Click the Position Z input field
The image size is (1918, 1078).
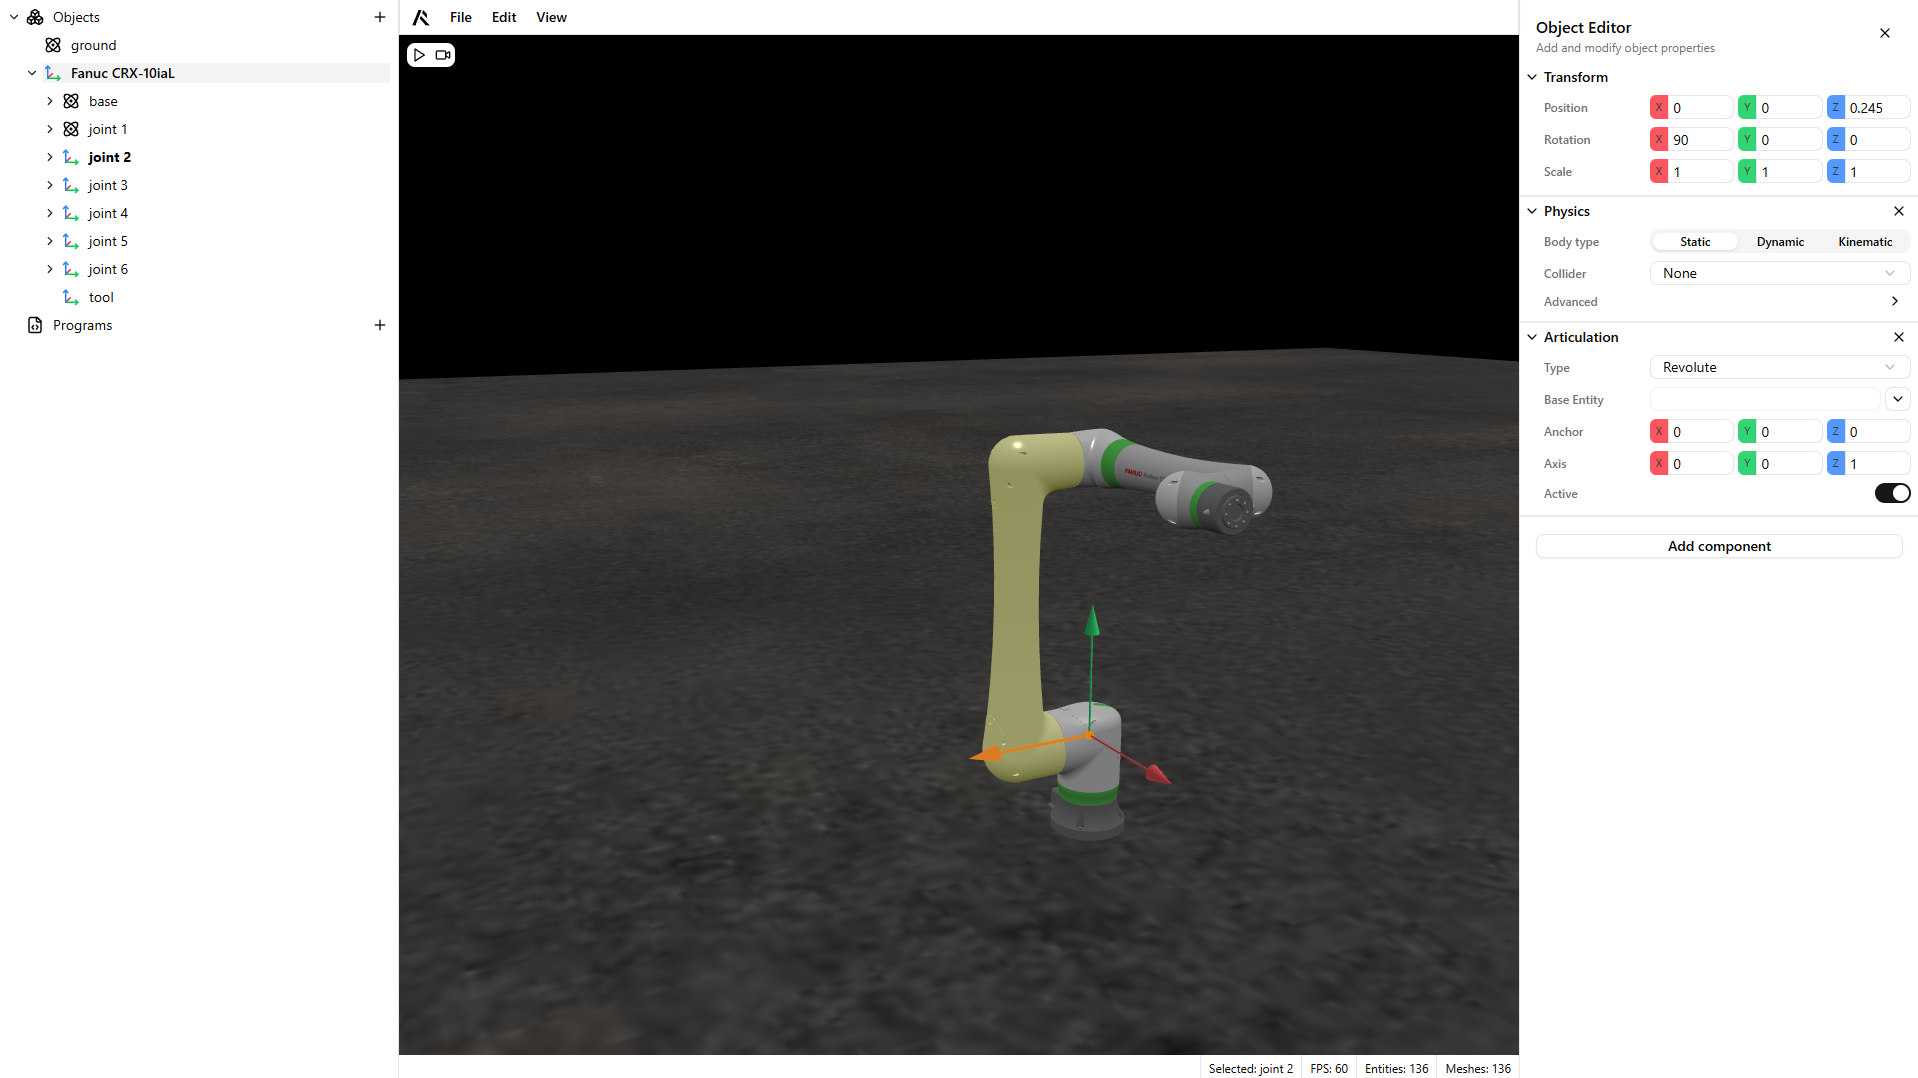coord(1876,108)
